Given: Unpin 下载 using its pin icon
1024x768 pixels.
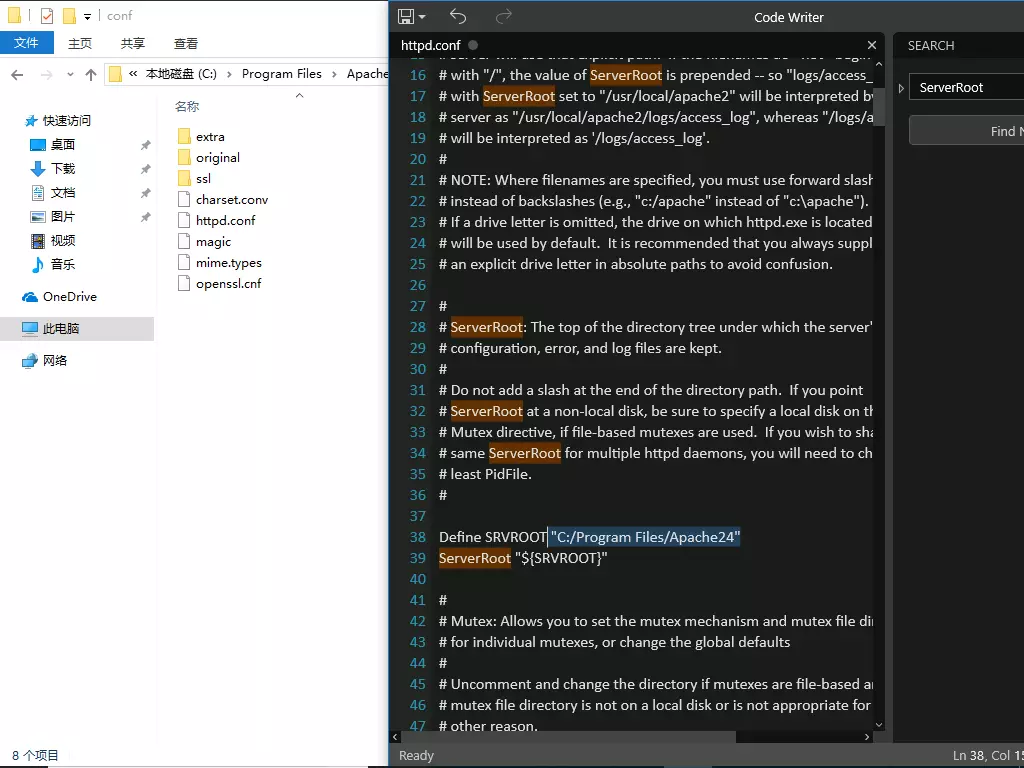Looking at the screenshot, I should tap(145, 169).
